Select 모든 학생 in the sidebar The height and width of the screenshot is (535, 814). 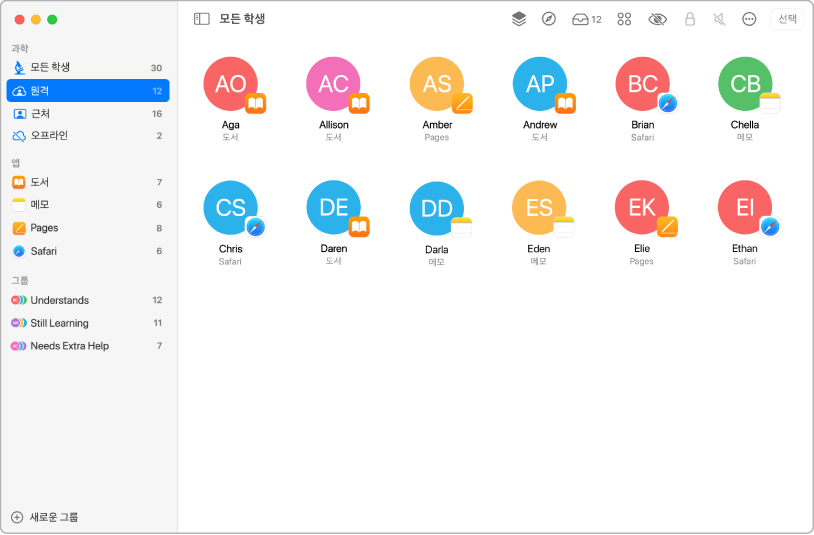pyautogui.click(x=88, y=67)
